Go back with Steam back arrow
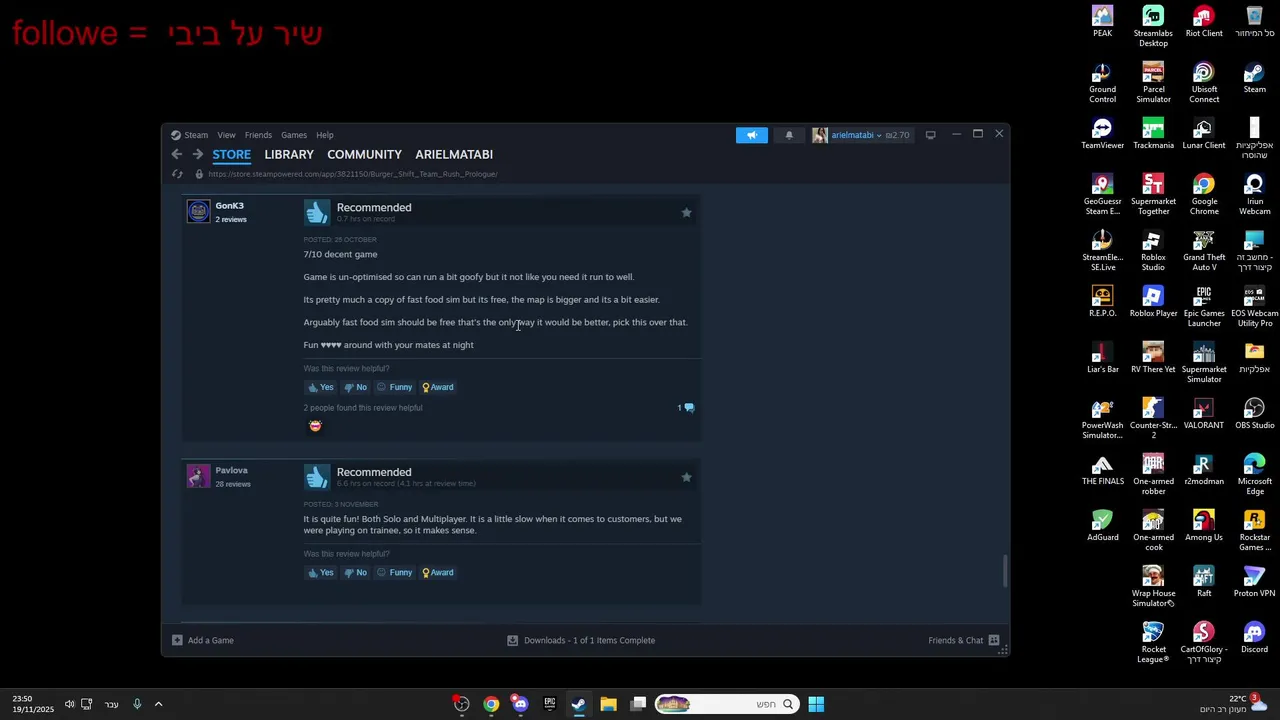The image size is (1280, 720). [177, 154]
